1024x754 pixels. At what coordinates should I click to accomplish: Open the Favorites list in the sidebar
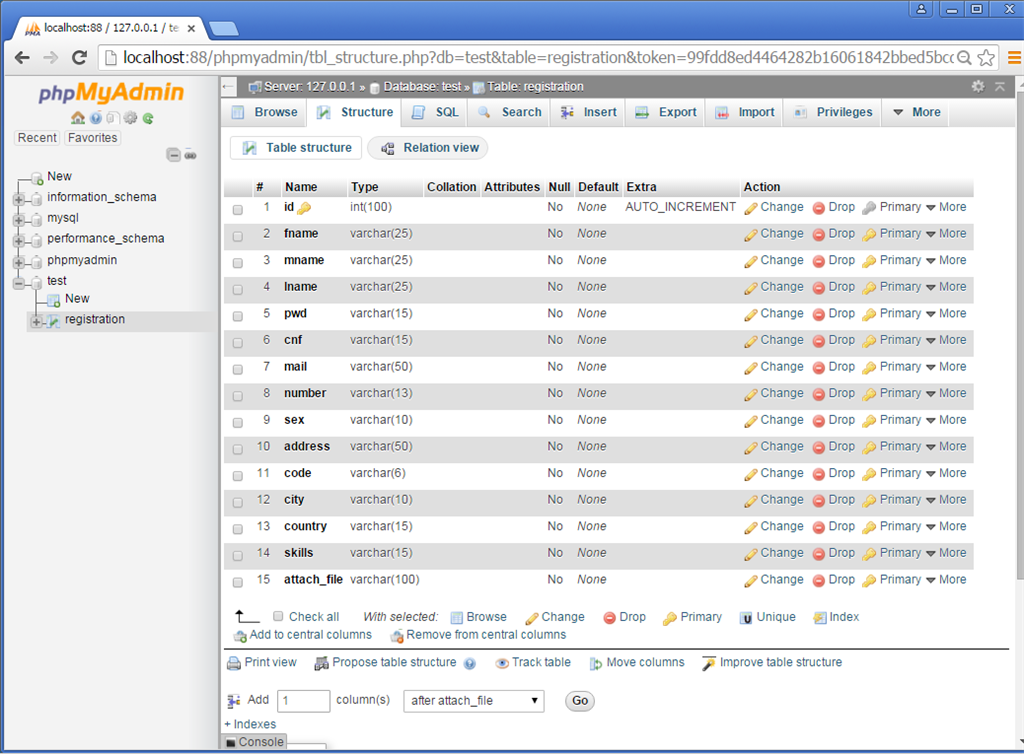coord(93,138)
